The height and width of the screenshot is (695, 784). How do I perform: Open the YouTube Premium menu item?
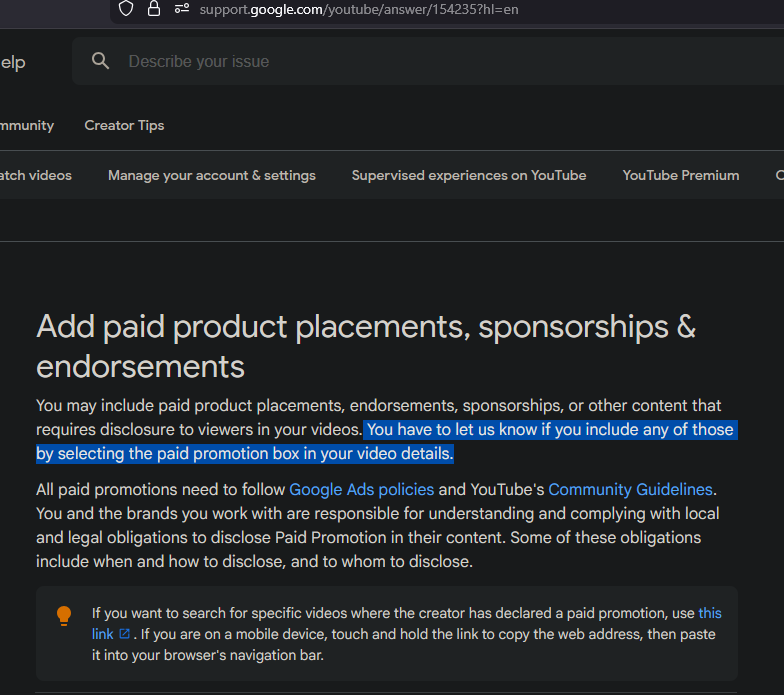tap(680, 176)
